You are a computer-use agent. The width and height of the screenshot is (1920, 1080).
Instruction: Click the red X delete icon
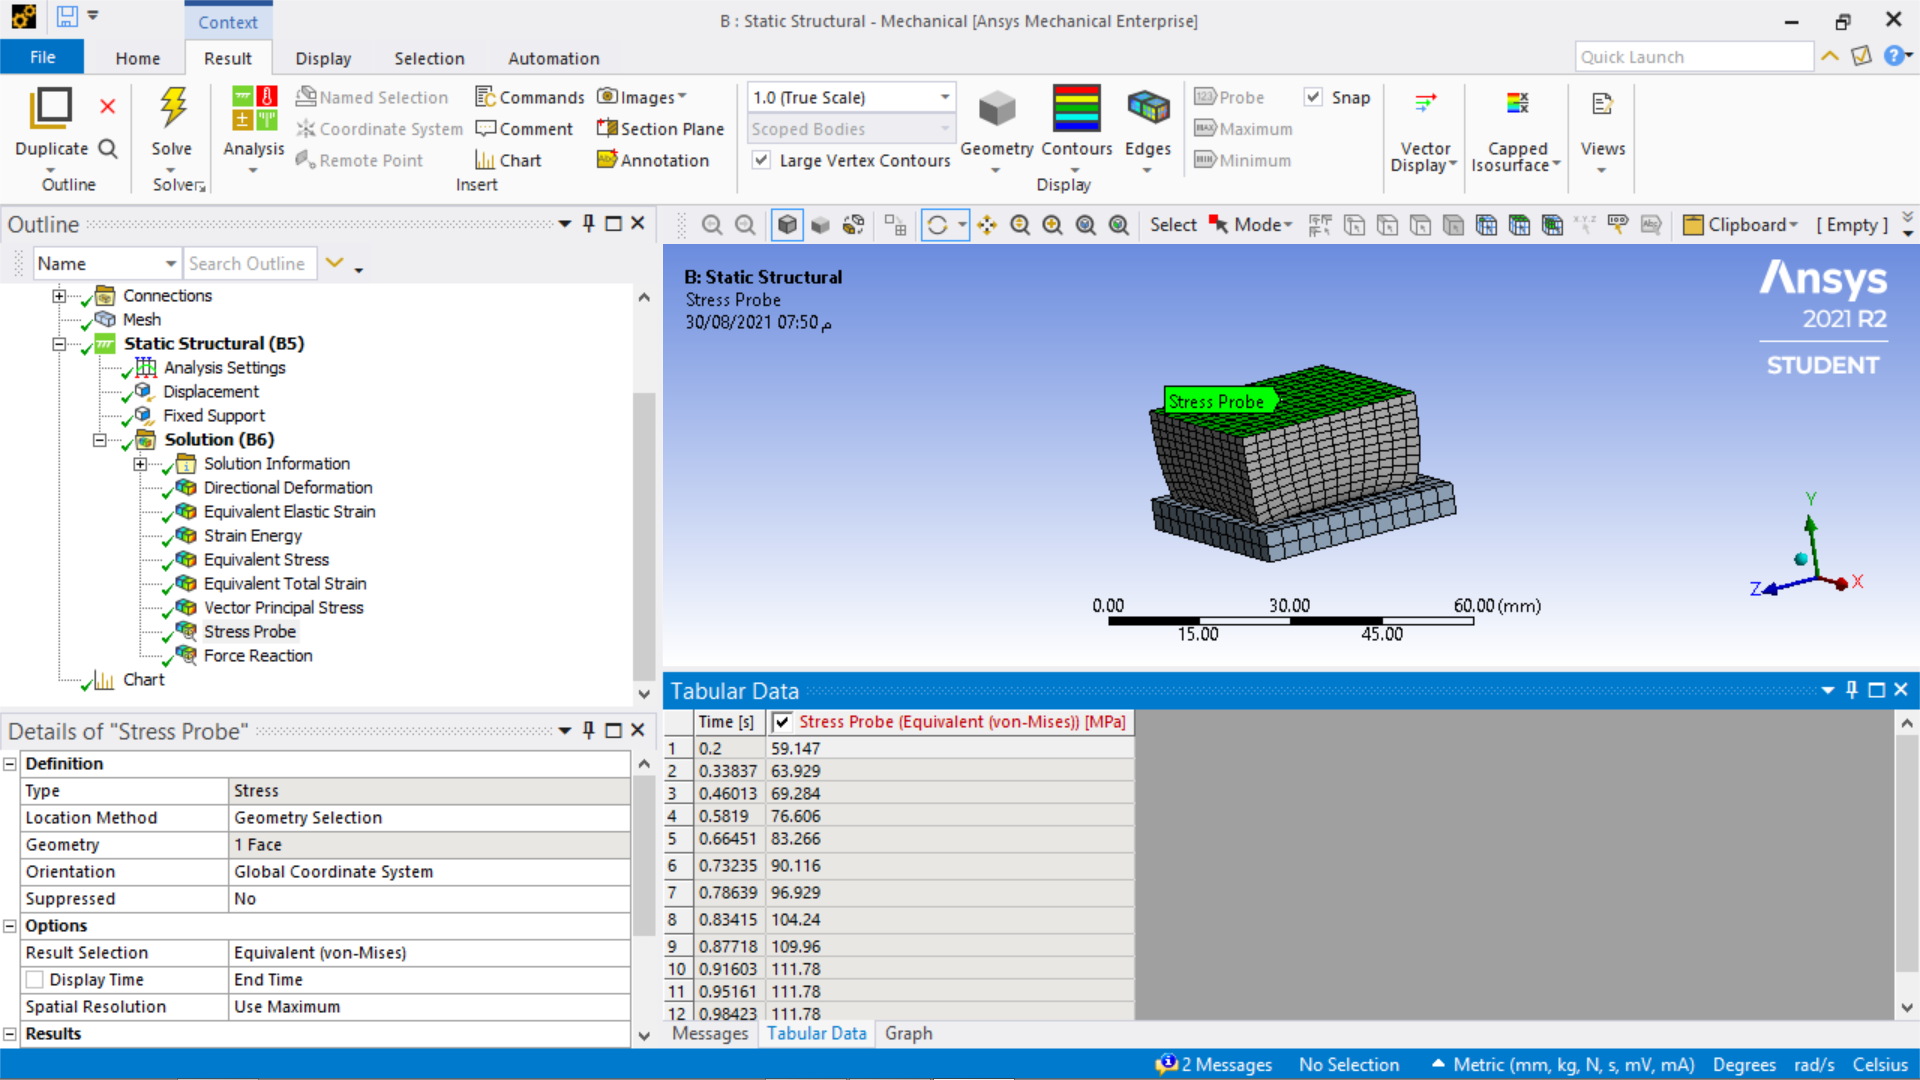(x=108, y=106)
